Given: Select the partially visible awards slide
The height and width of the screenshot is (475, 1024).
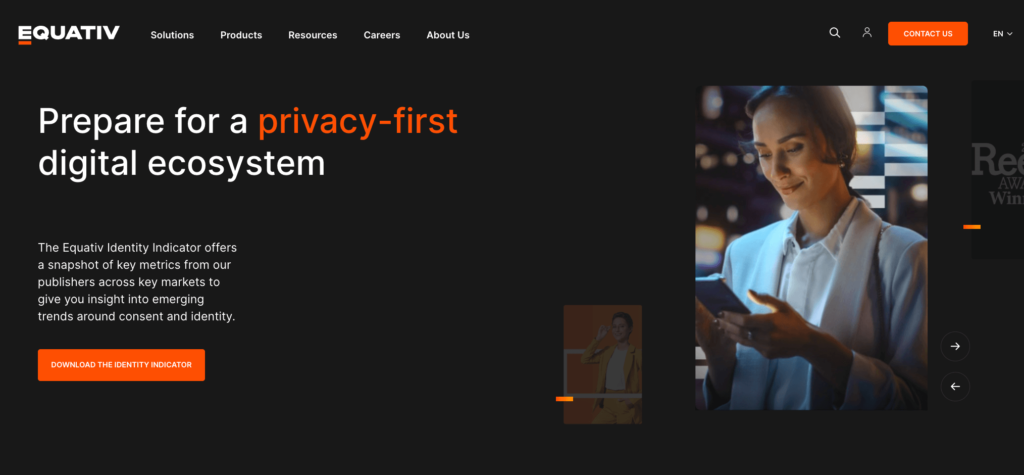Looking at the screenshot, I should 997,169.
